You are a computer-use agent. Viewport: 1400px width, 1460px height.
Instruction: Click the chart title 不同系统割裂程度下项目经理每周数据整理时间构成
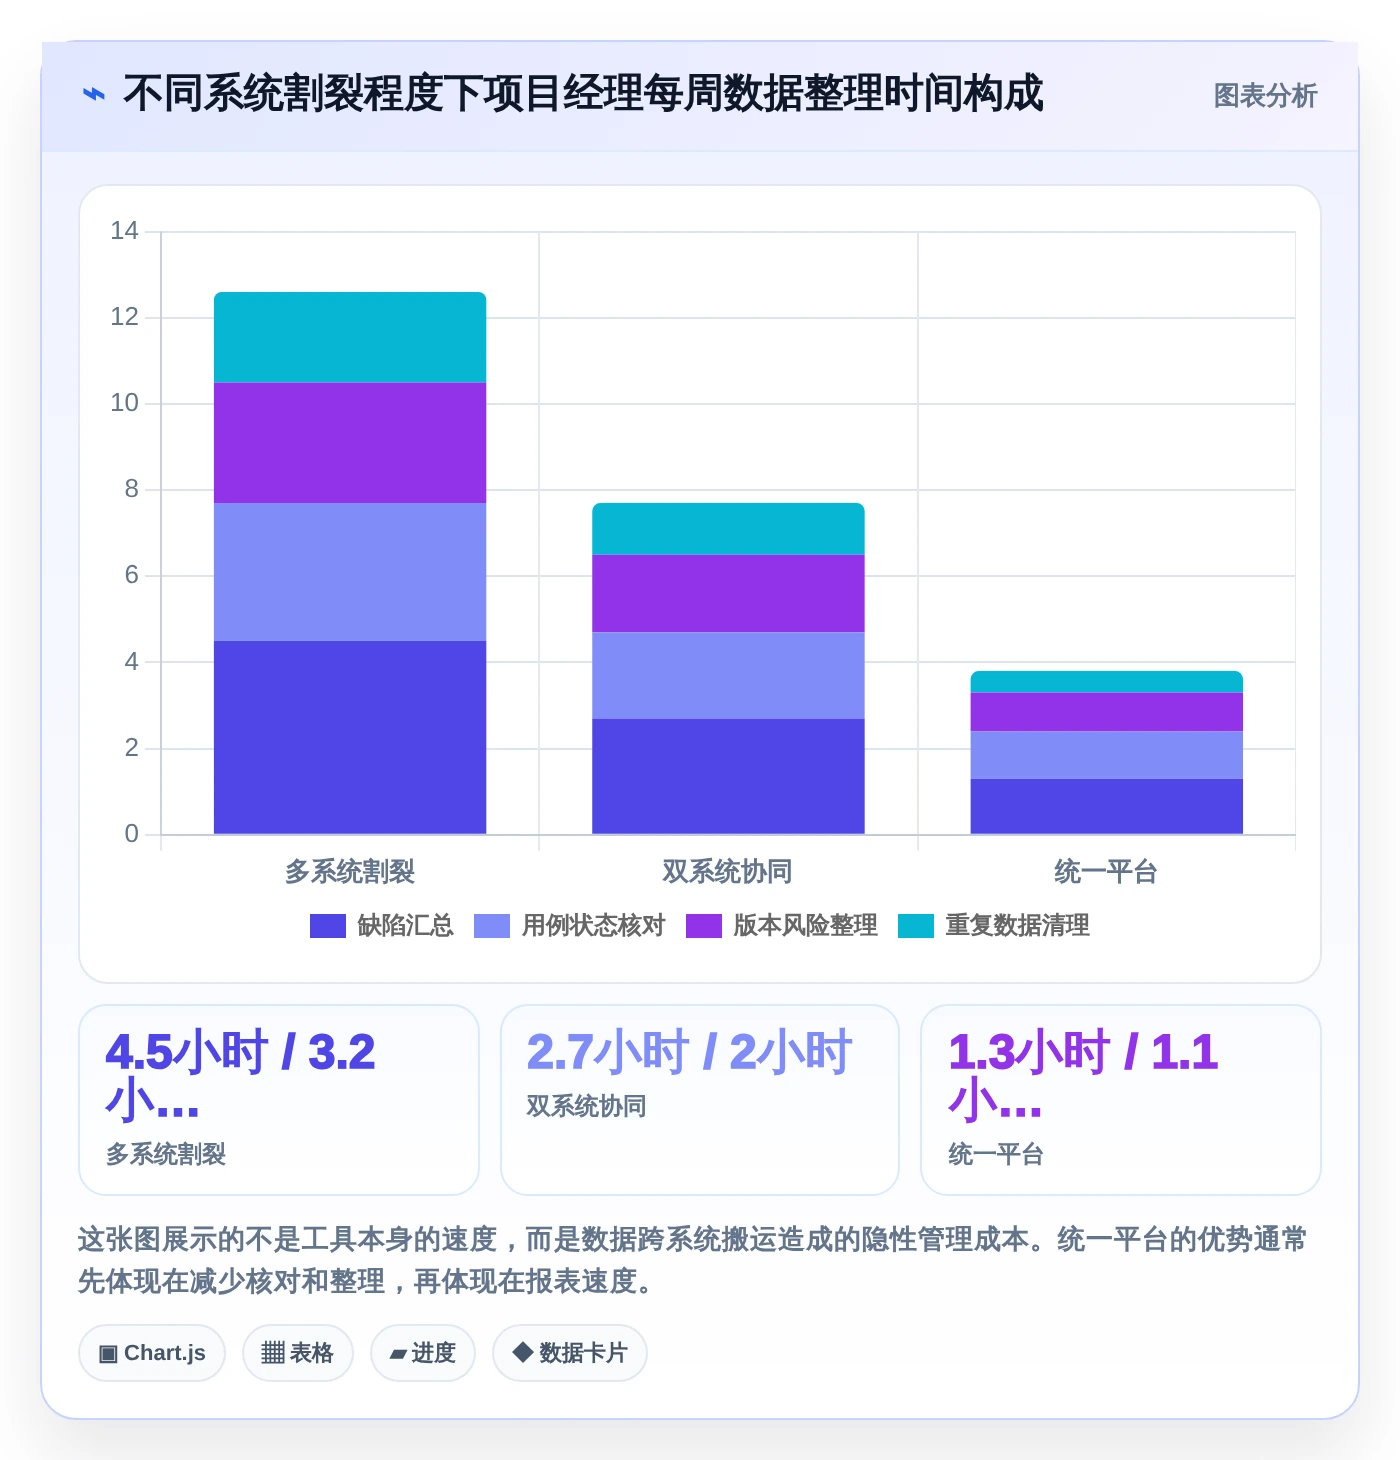click(583, 94)
